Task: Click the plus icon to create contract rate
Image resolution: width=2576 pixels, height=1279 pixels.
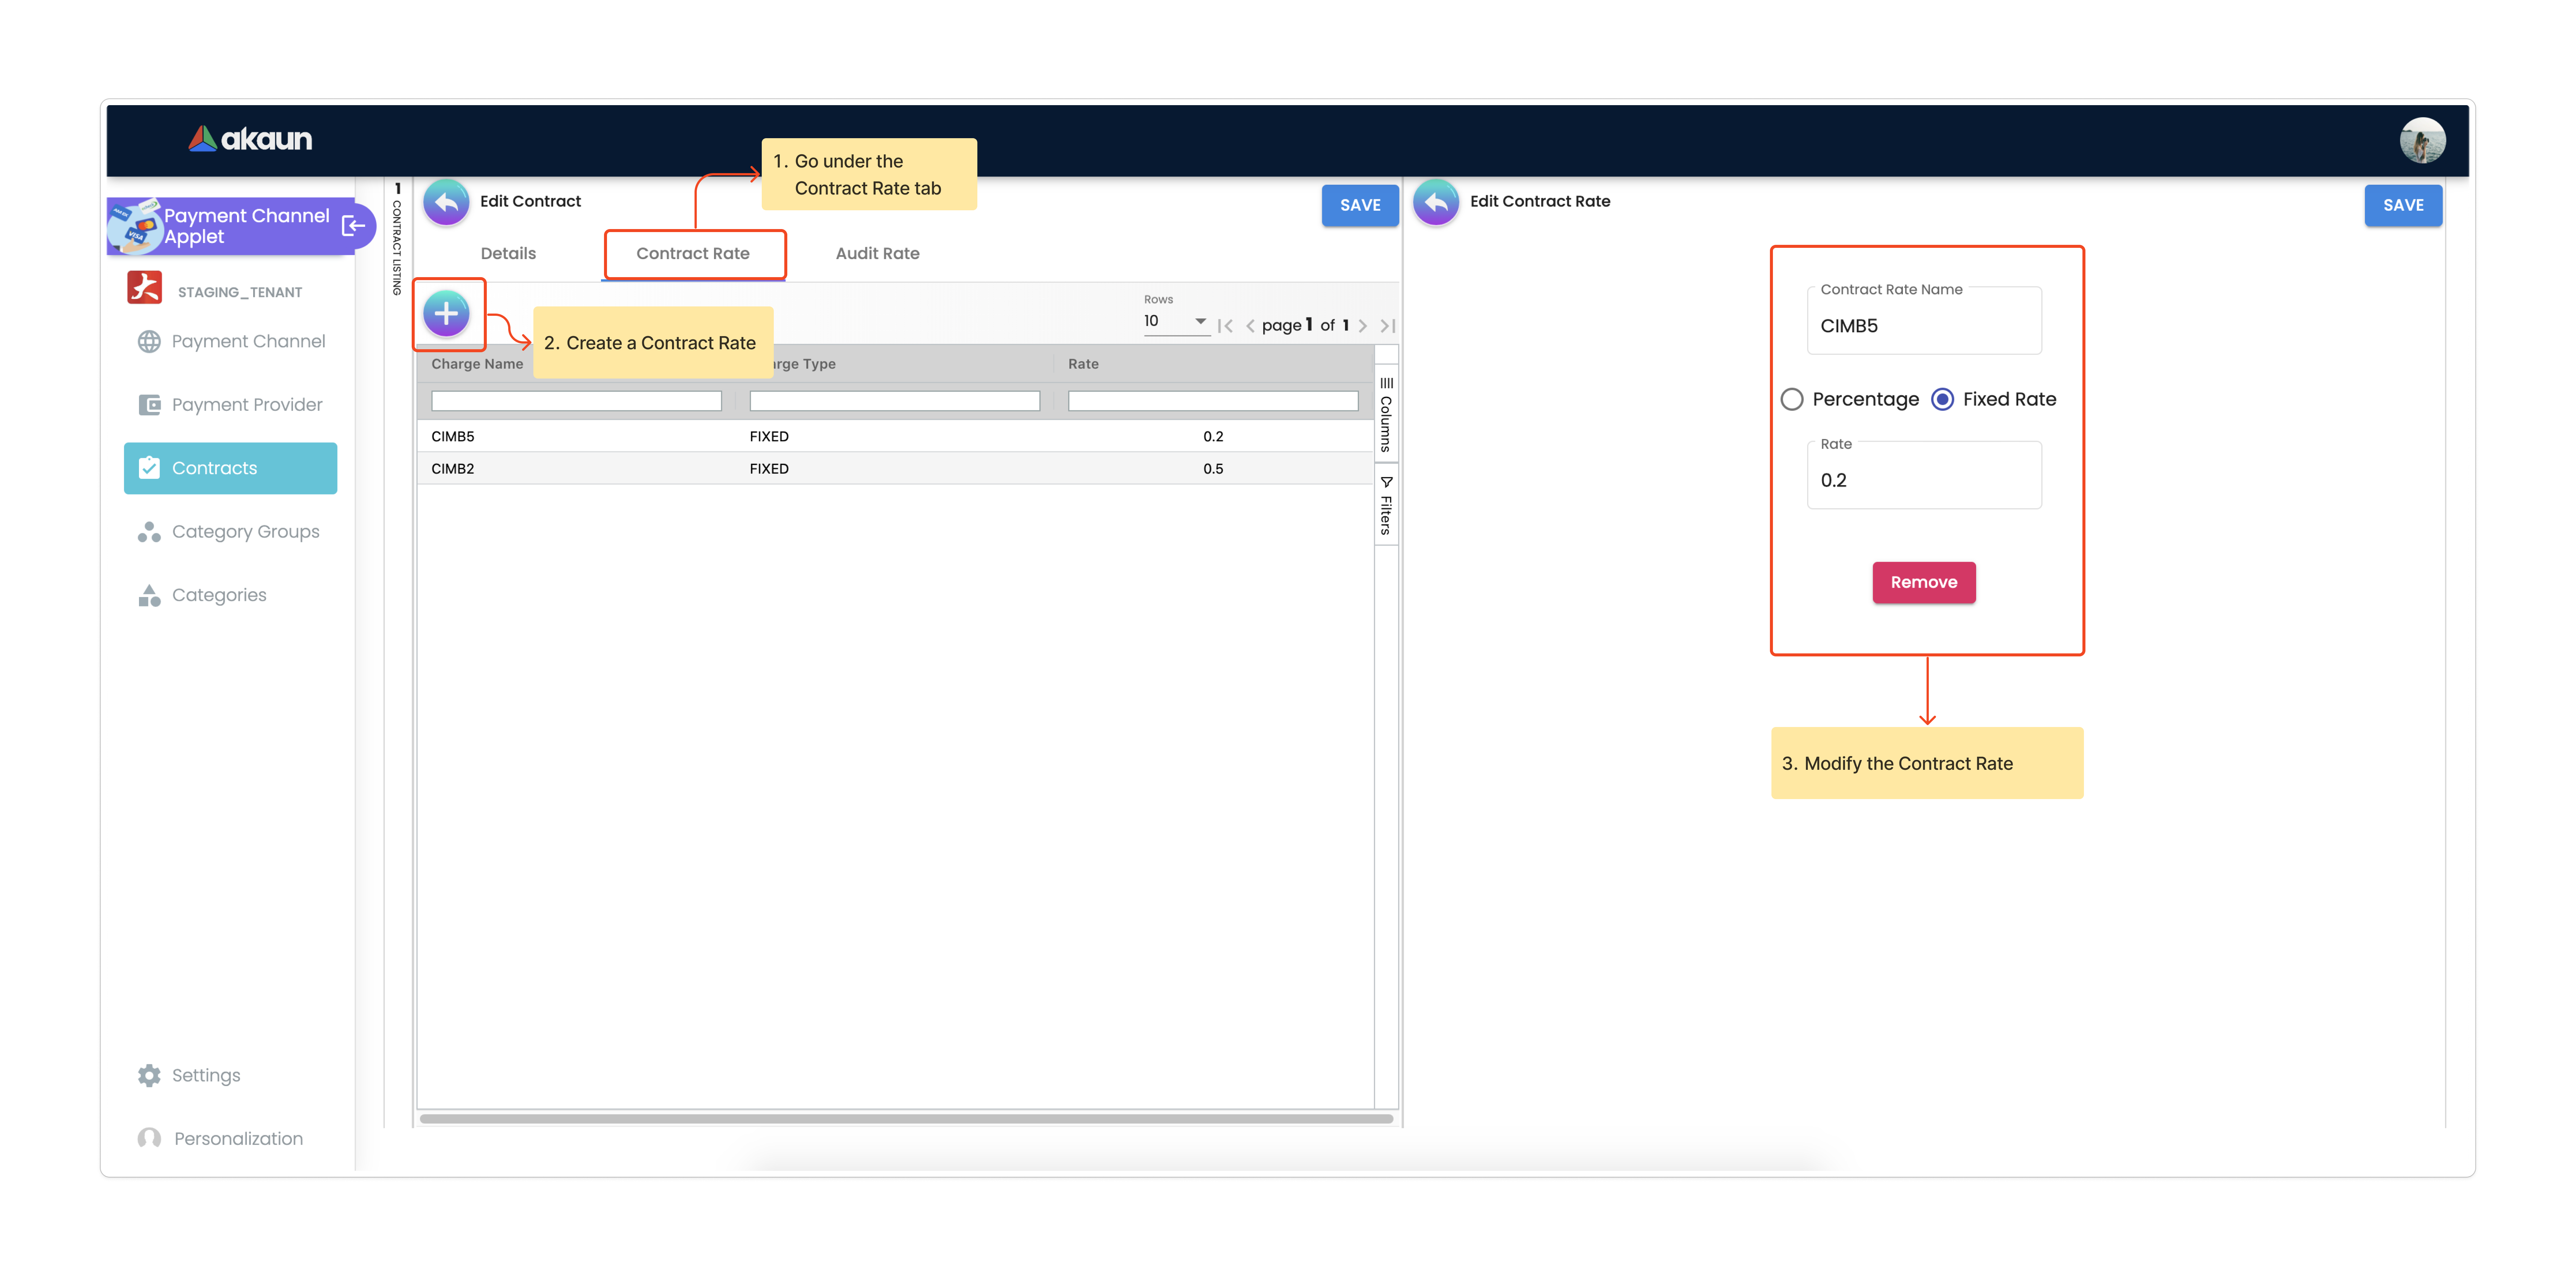Action: tap(446, 314)
